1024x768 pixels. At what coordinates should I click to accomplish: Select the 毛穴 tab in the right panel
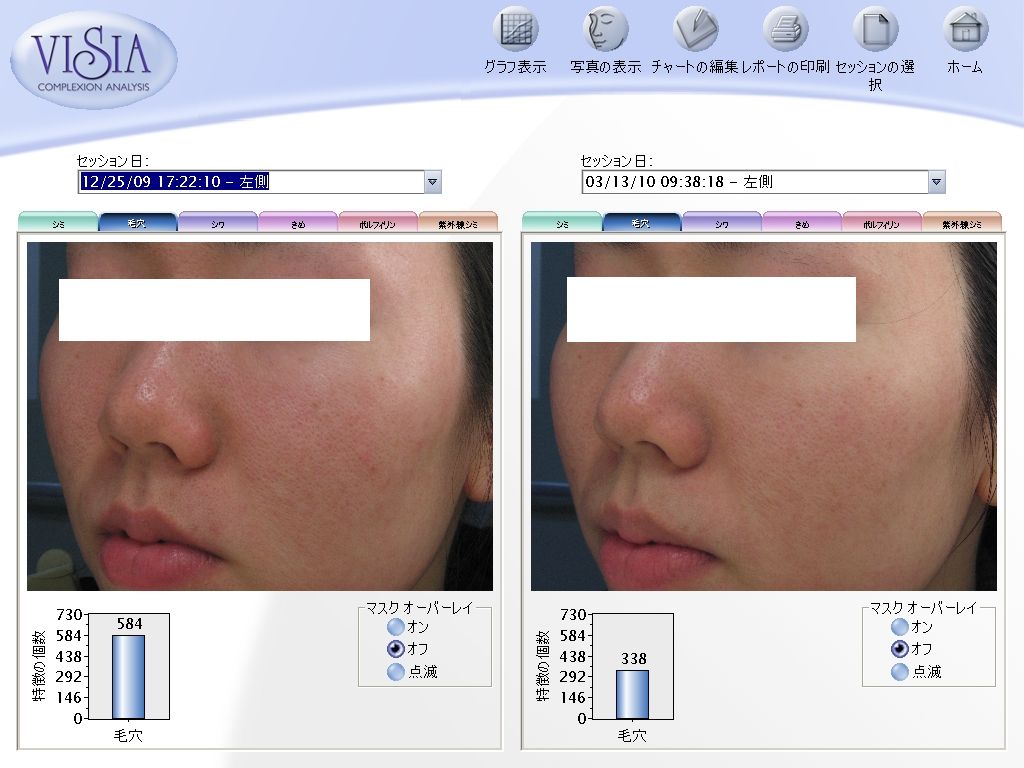(641, 223)
